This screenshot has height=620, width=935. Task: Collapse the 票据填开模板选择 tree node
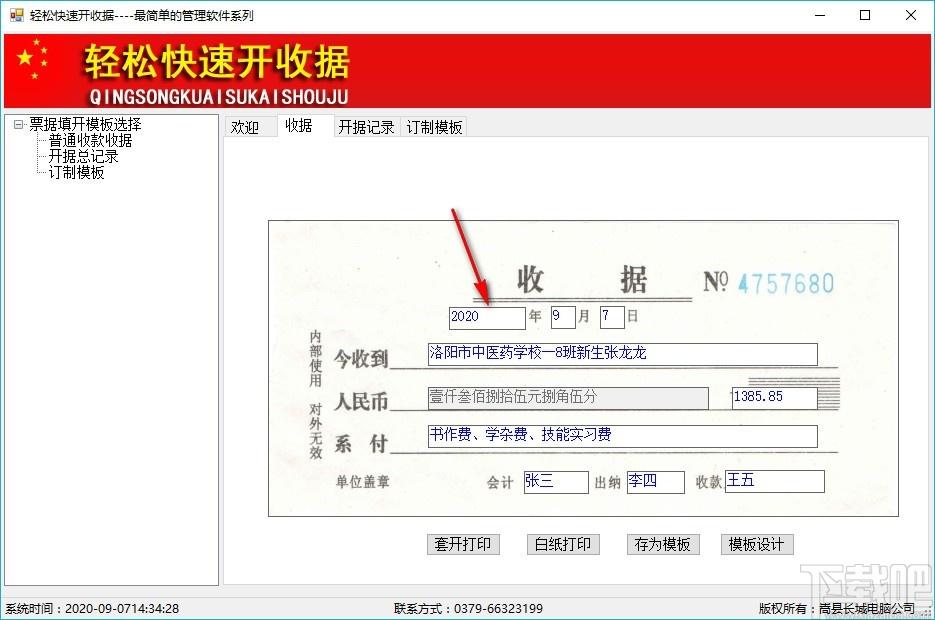coord(16,125)
